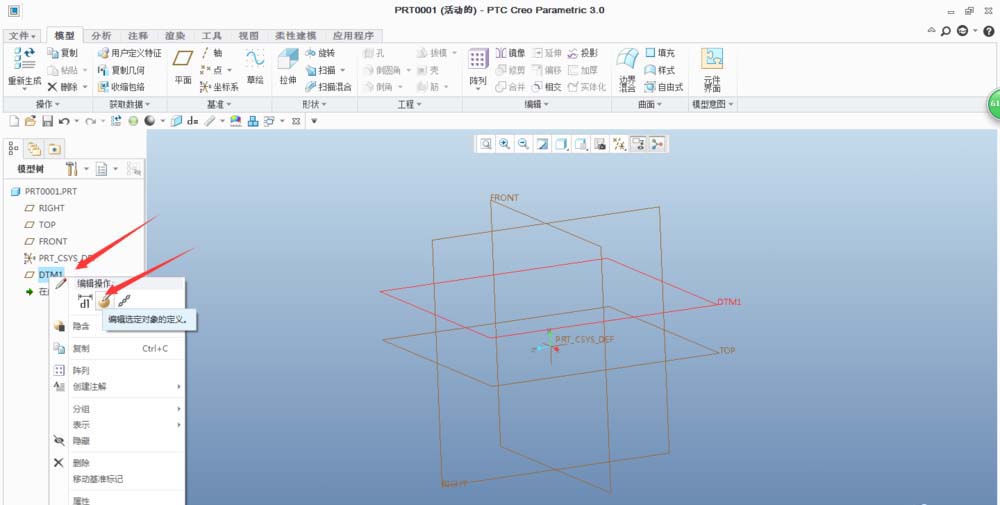Click the zoom out icon in graphics toolbar

524,145
